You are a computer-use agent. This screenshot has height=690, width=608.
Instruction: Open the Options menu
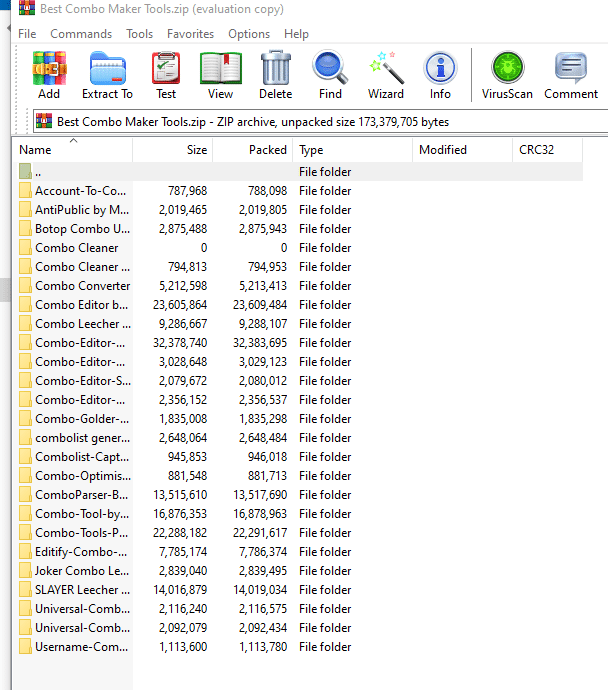[249, 34]
